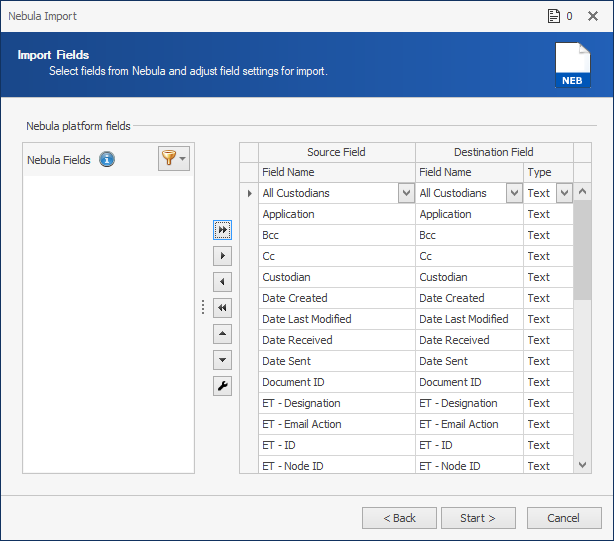The height and width of the screenshot is (541, 614).
Task: Move the selected field down
Action: 222,360
